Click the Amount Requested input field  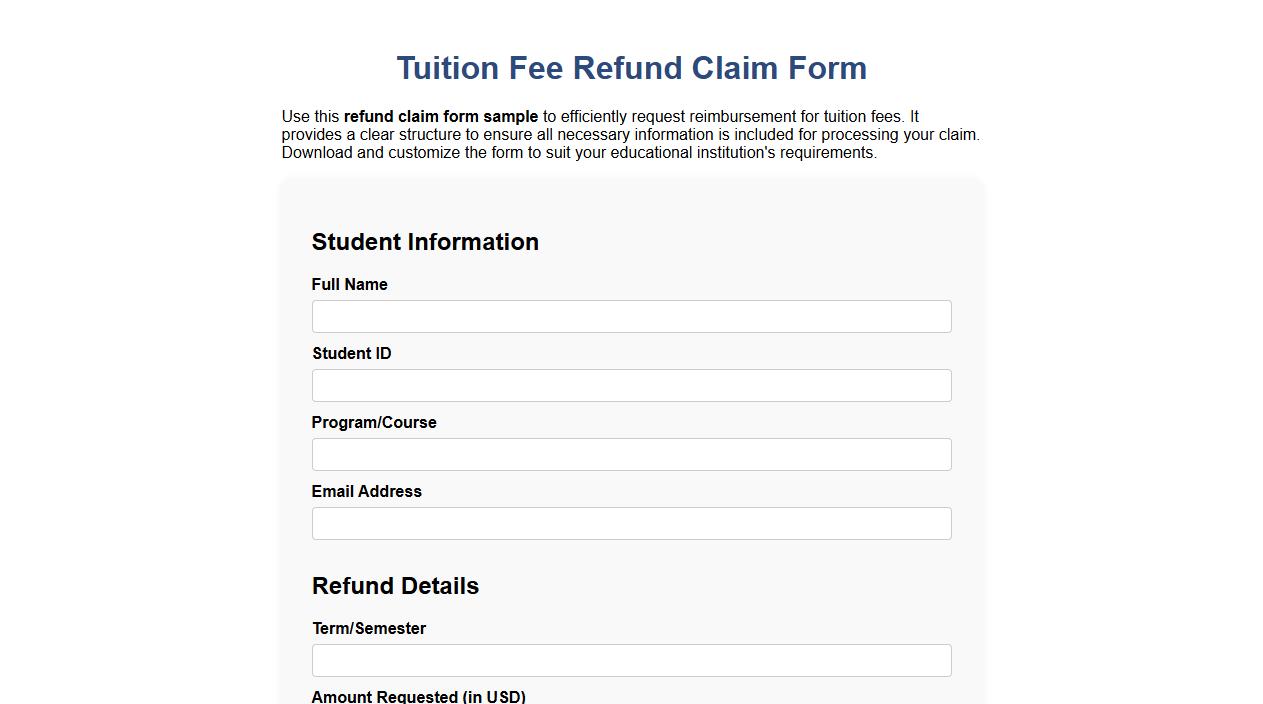click(x=631, y=700)
